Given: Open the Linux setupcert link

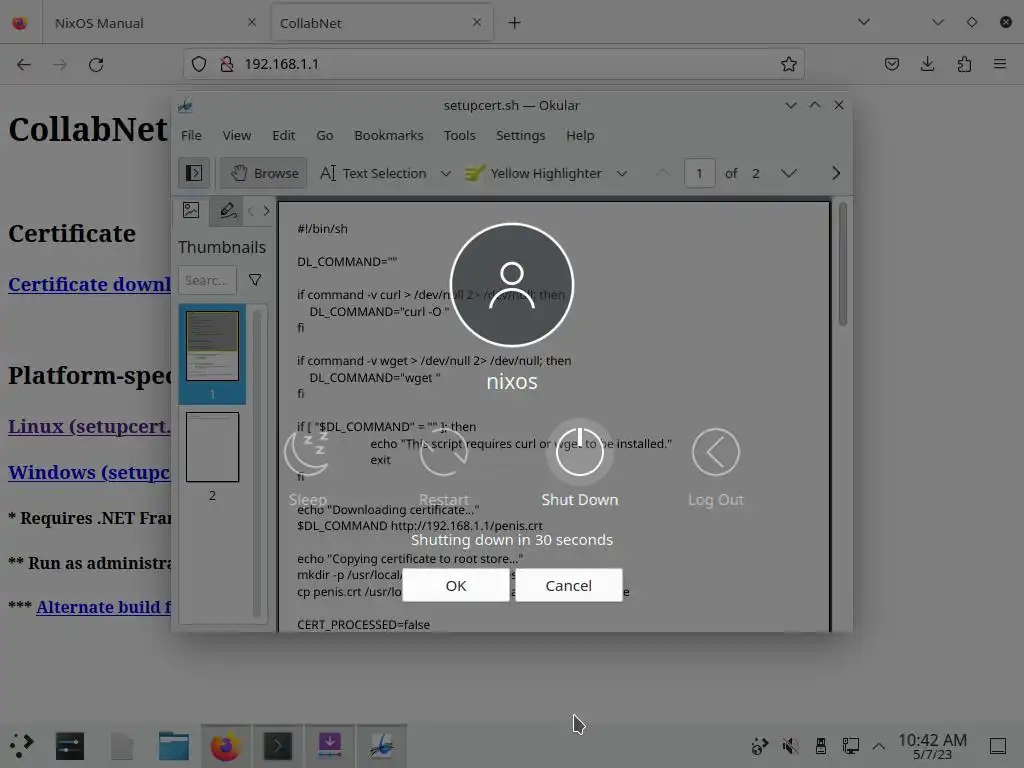Looking at the screenshot, I should point(89,426).
